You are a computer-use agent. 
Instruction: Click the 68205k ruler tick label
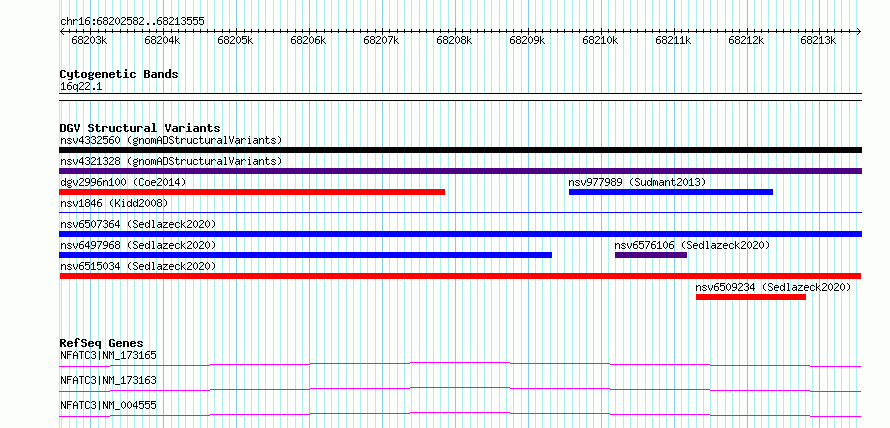[235, 41]
